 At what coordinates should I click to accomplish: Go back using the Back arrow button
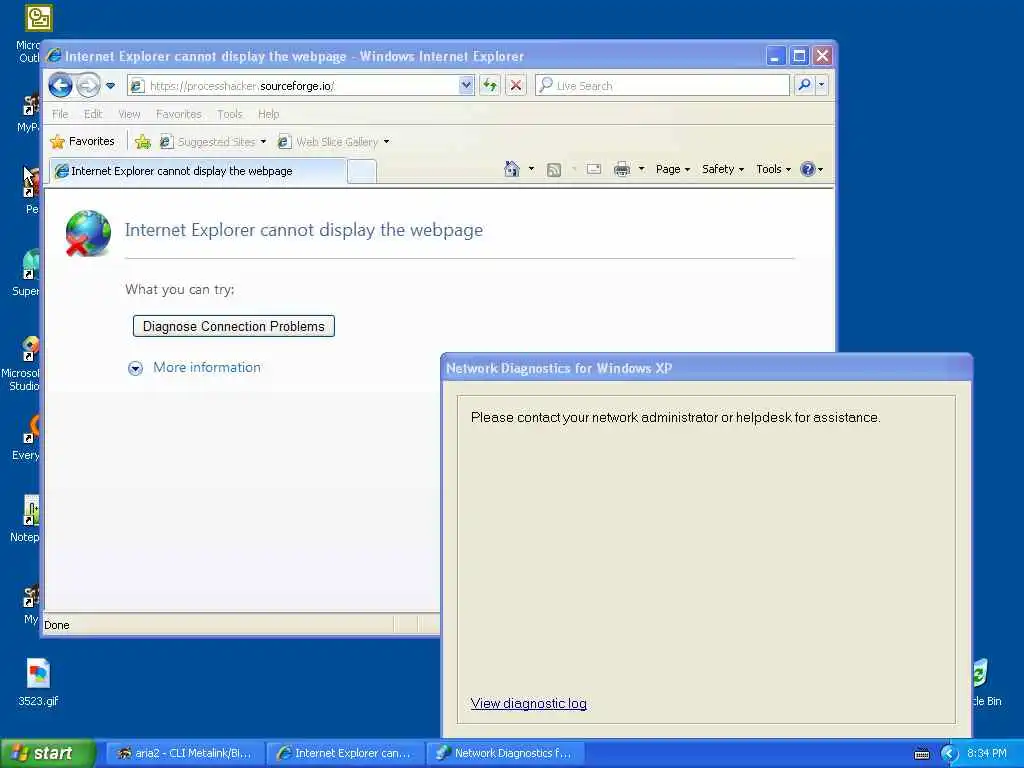pyautogui.click(x=60, y=86)
